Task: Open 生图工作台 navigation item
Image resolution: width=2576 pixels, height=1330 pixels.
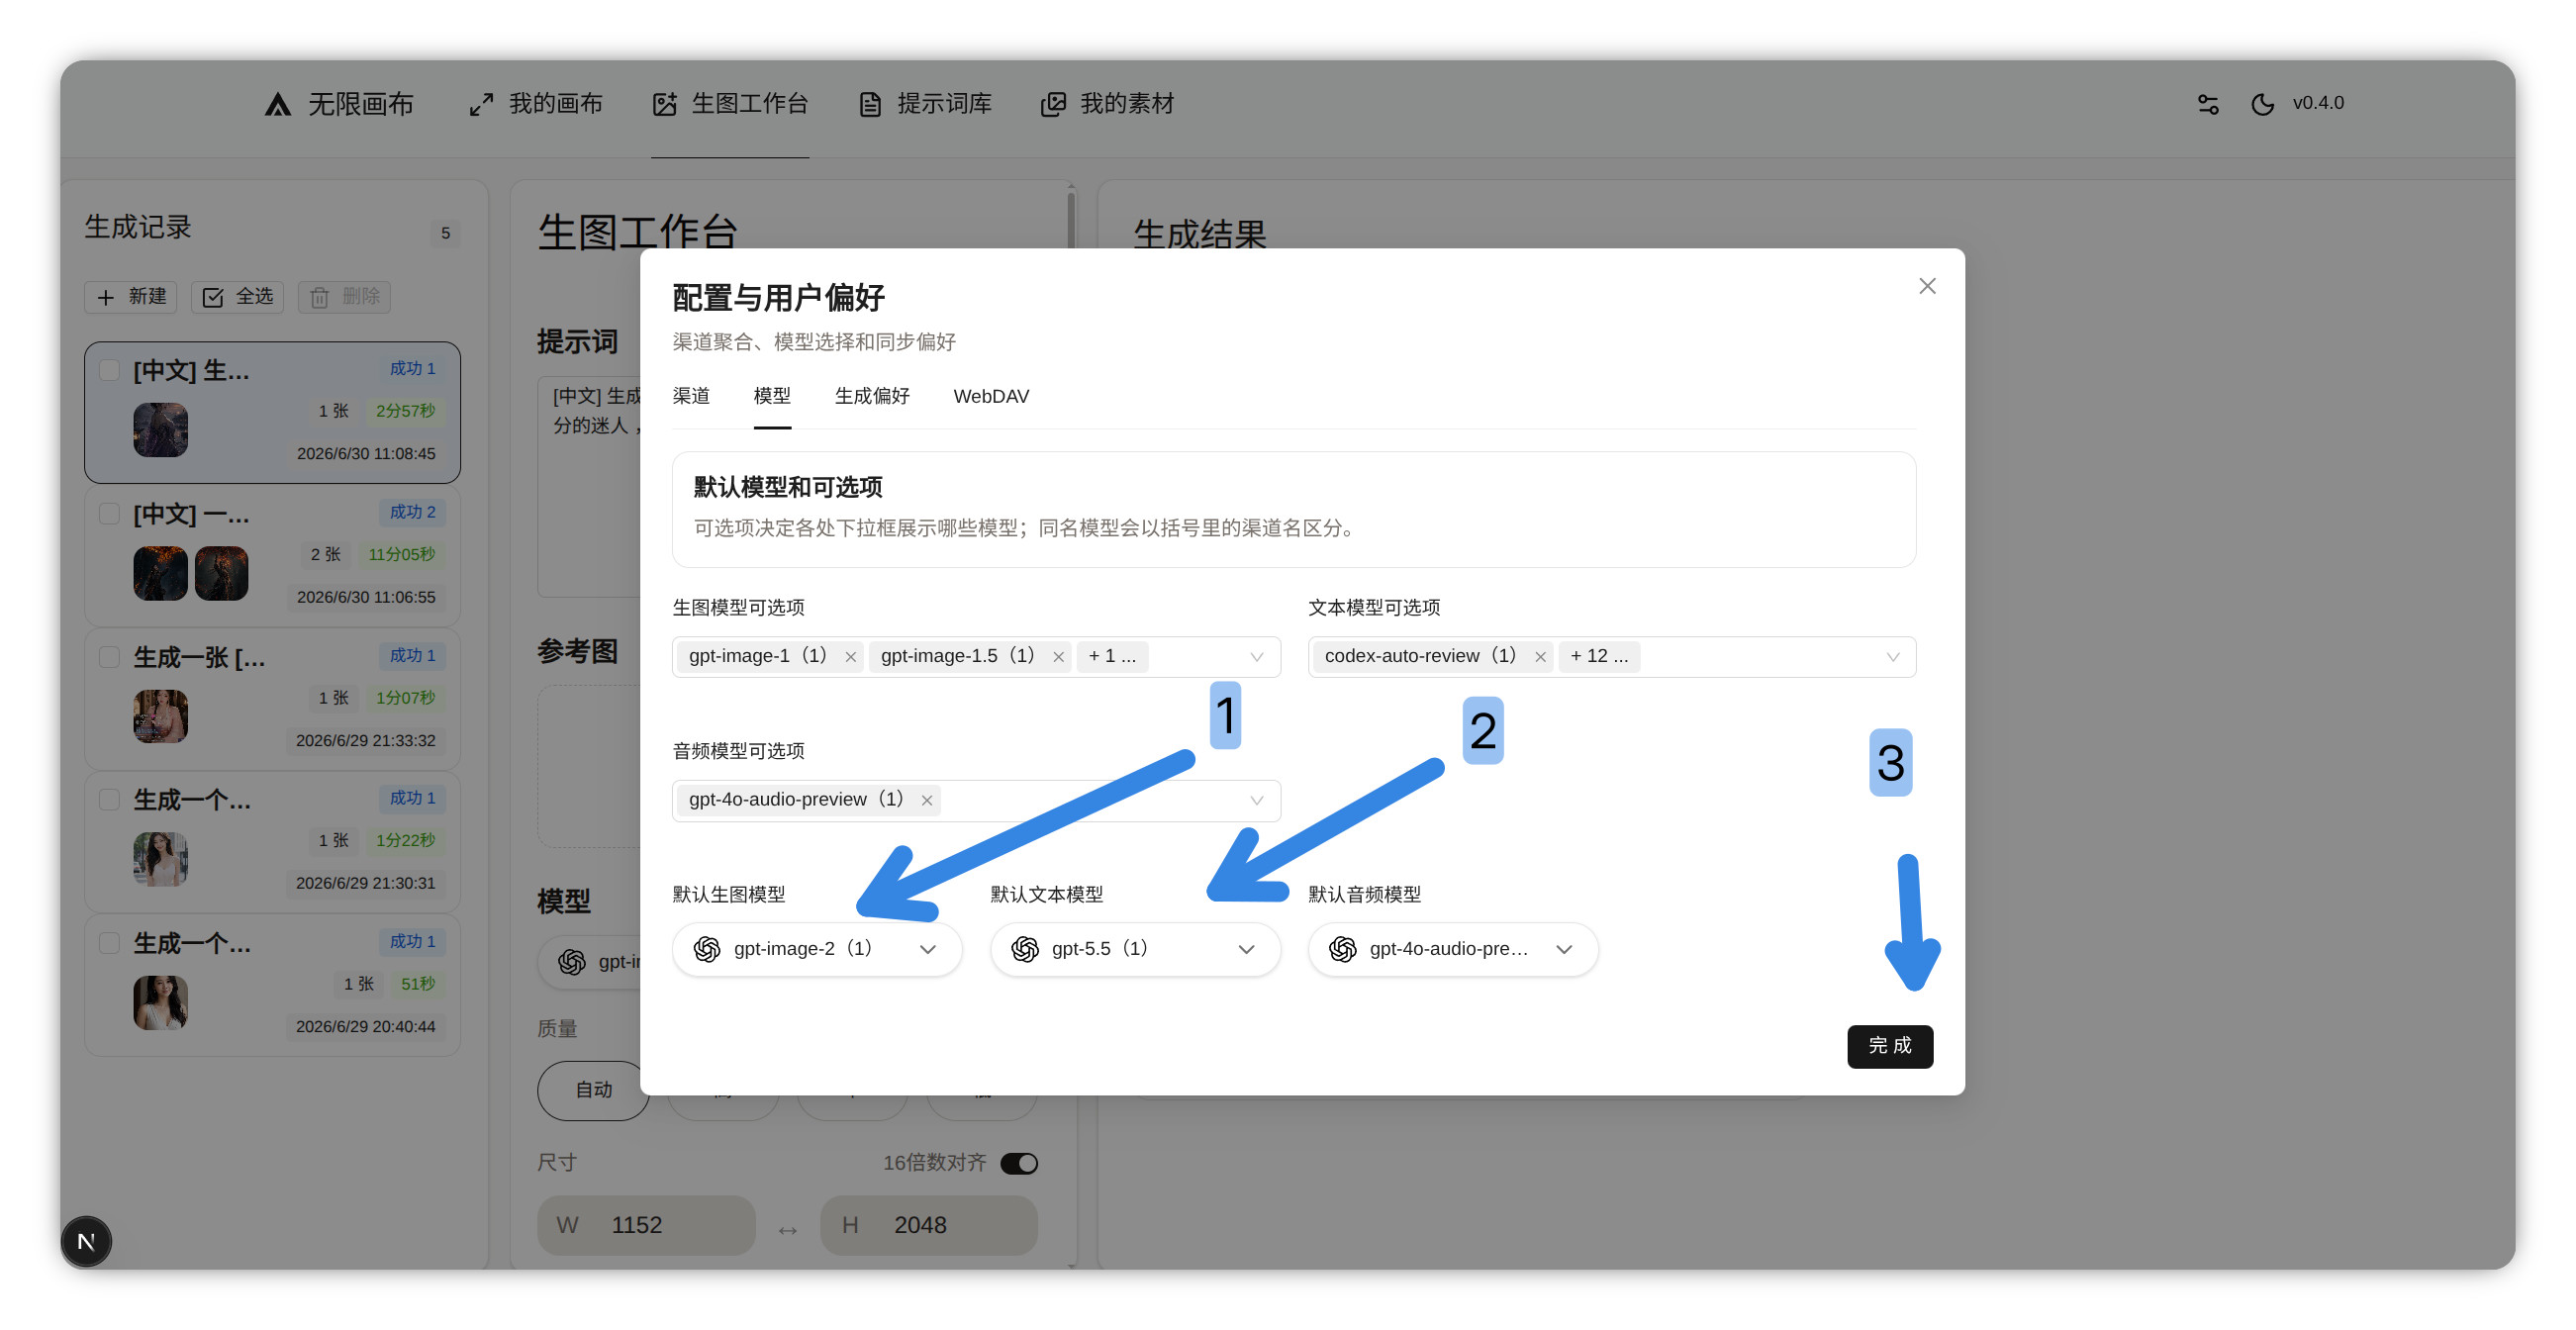Action: [x=730, y=104]
